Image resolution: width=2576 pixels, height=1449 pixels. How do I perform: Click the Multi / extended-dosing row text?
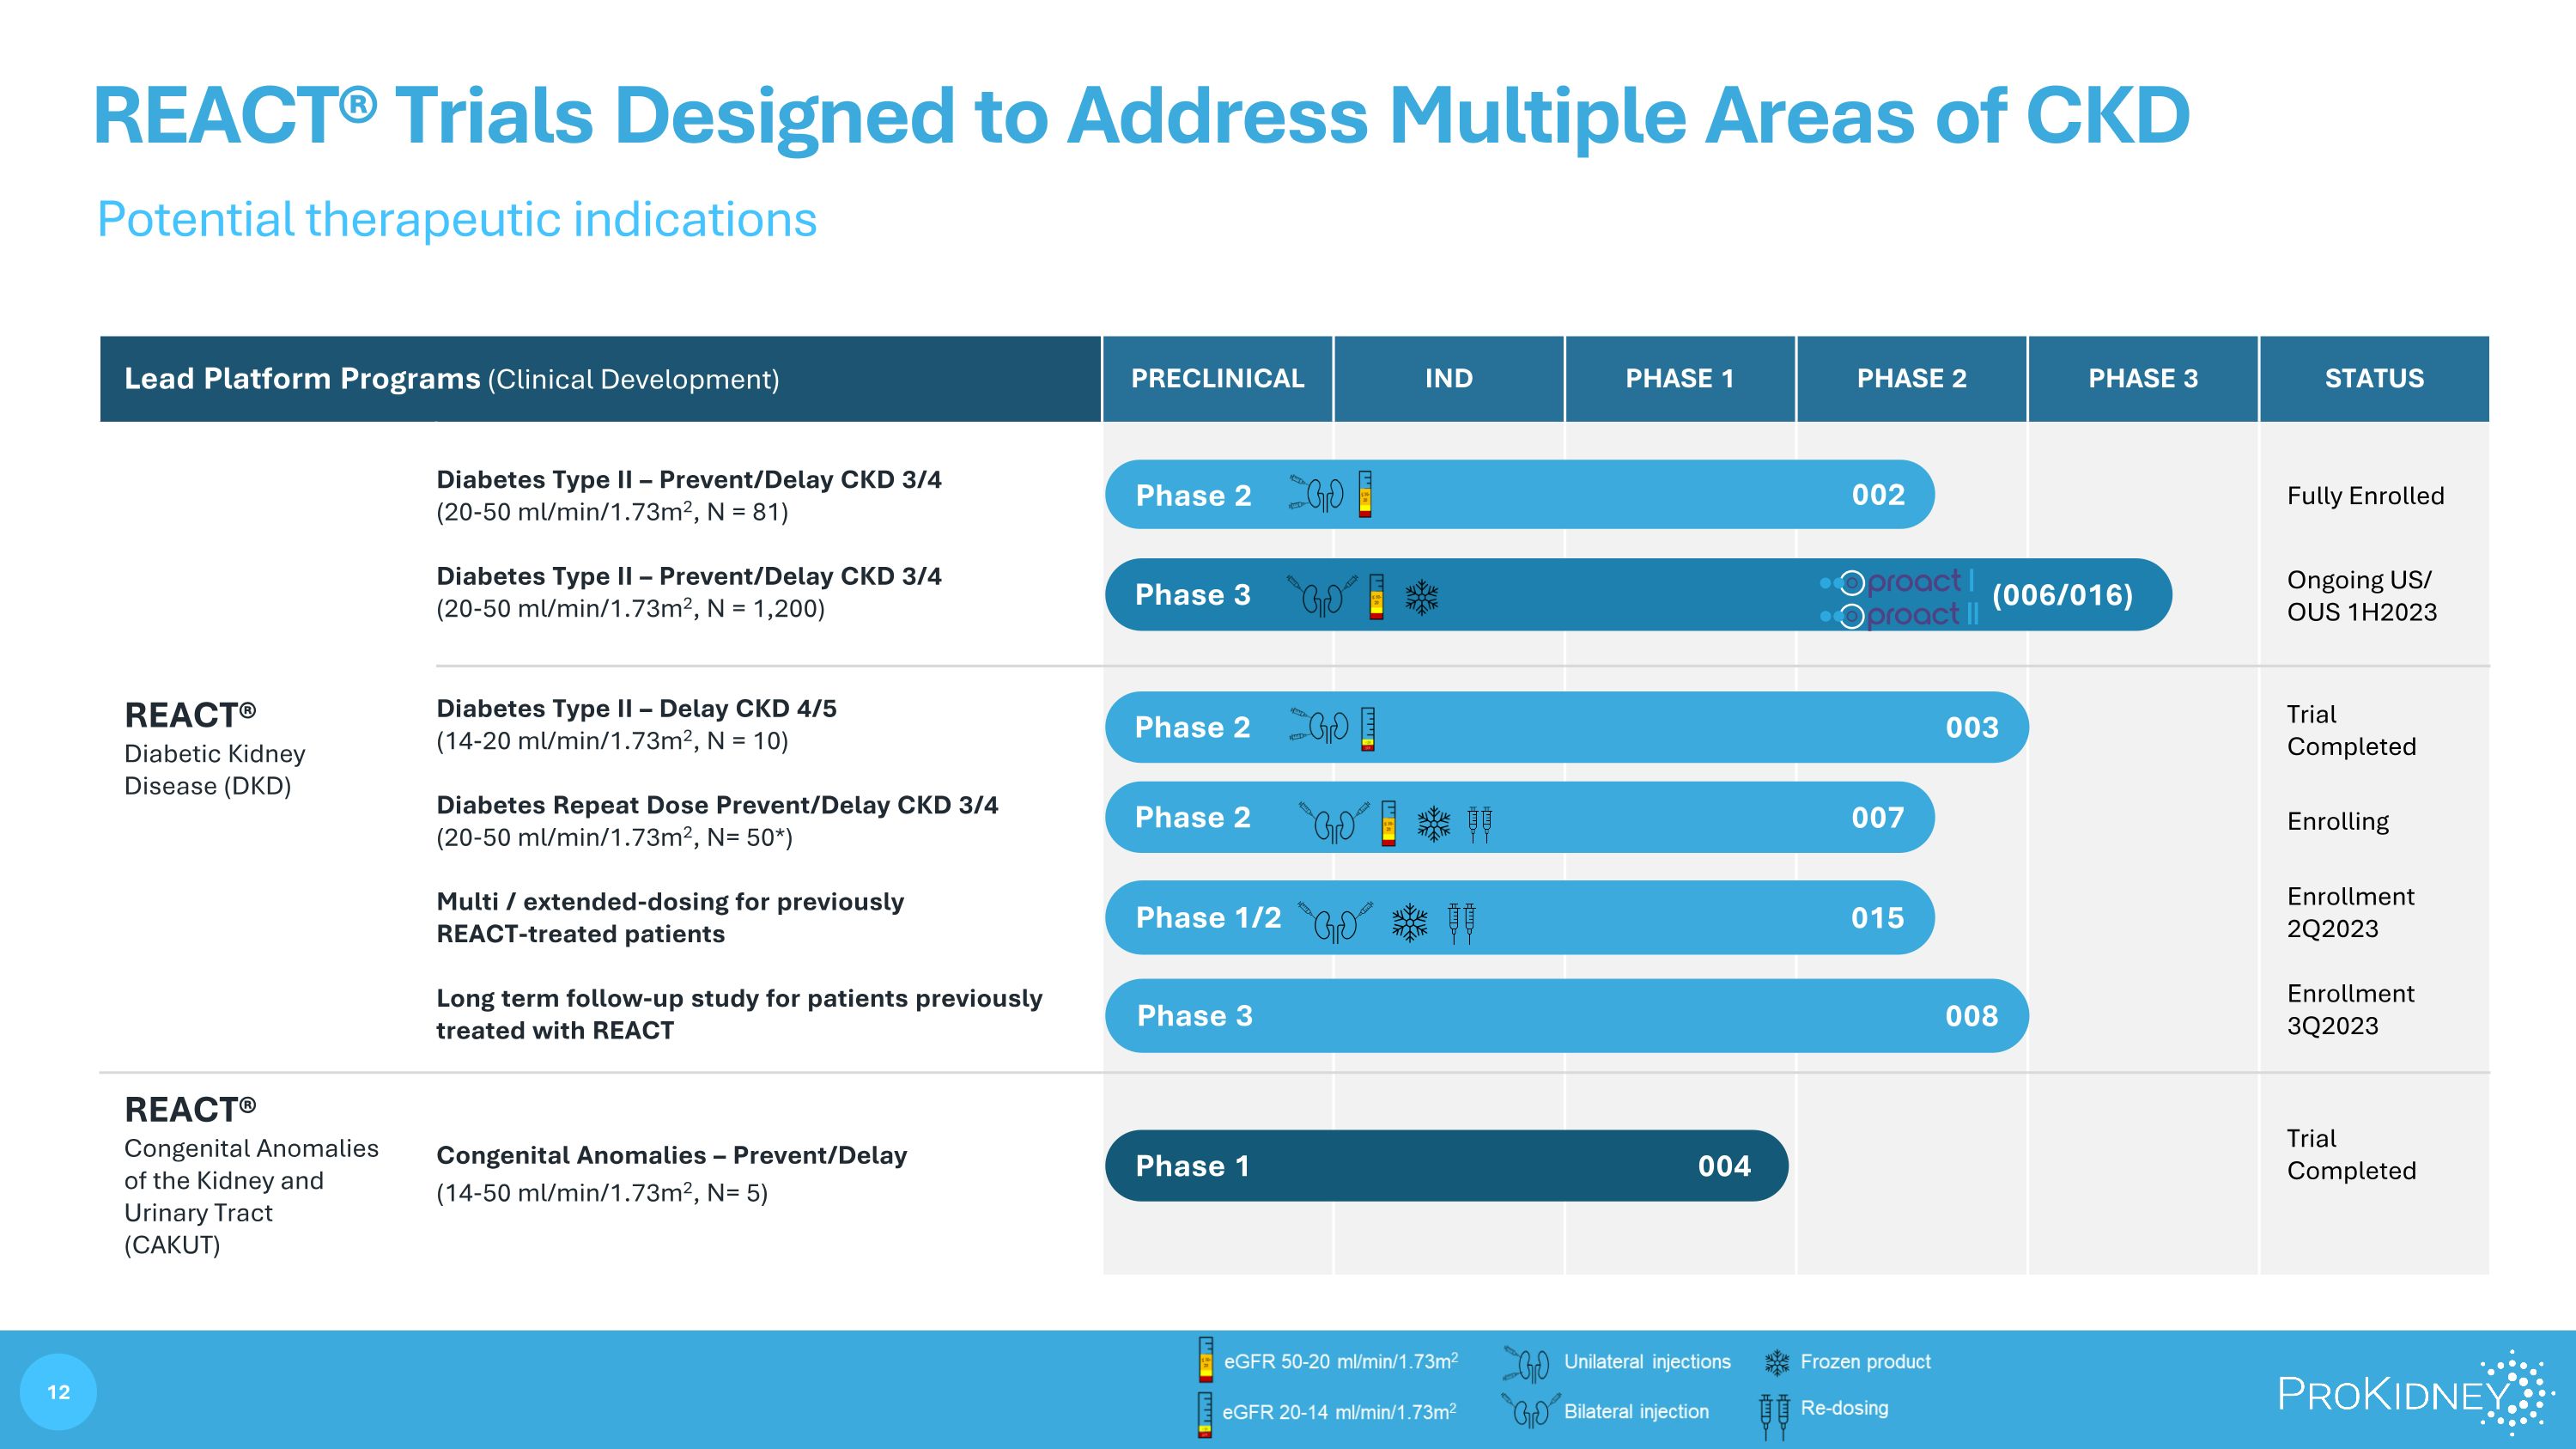(670, 917)
